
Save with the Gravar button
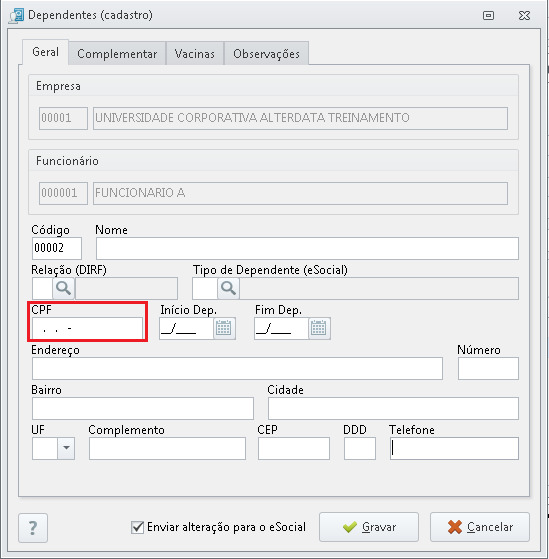click(369, 527)
